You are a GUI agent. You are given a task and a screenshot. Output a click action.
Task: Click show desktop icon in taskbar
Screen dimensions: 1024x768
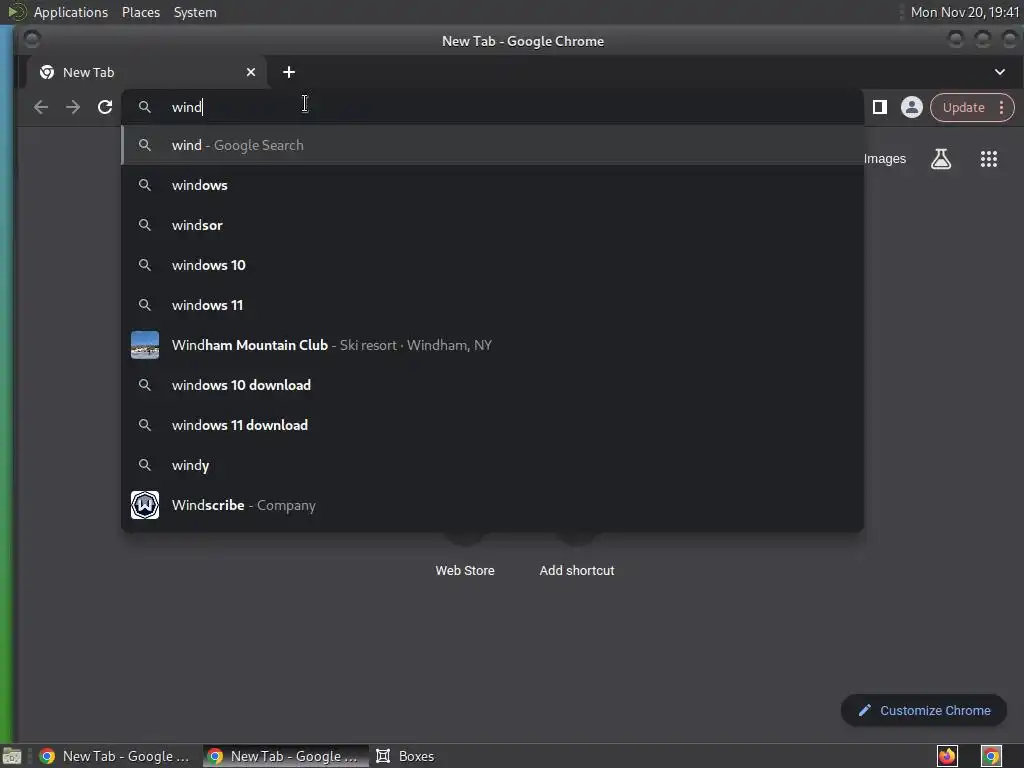(x=12, y=756)
